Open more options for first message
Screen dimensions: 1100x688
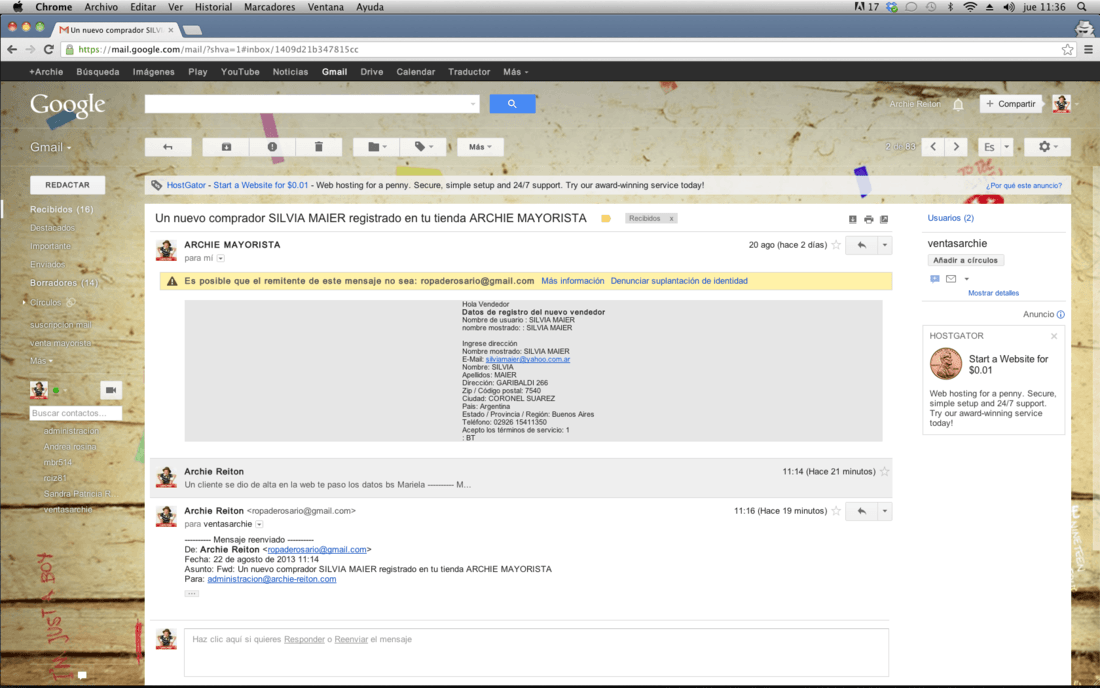[885, 245]
